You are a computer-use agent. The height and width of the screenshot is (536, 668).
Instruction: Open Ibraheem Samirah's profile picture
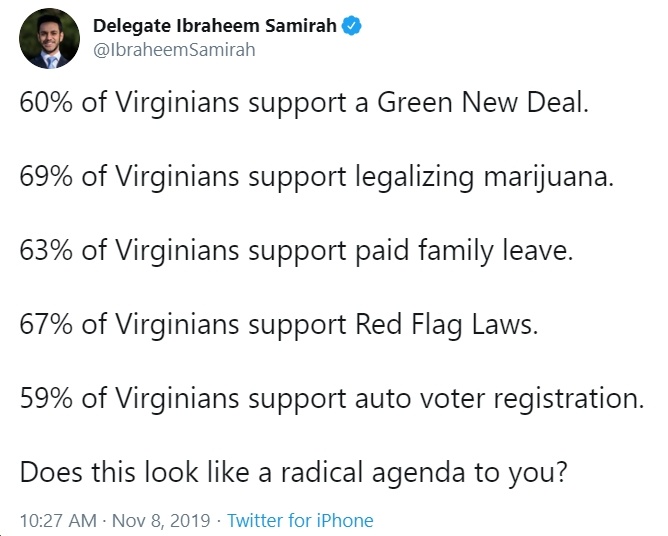pyautogui.click(x=49, y=38)
